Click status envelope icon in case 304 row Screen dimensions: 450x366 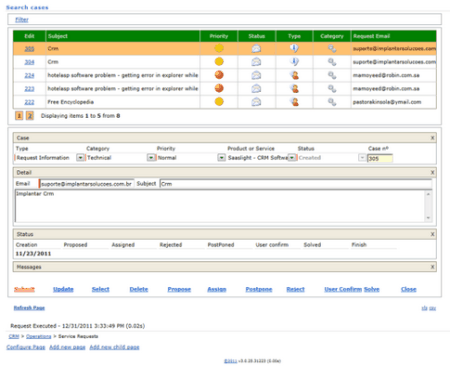point(256,62)
